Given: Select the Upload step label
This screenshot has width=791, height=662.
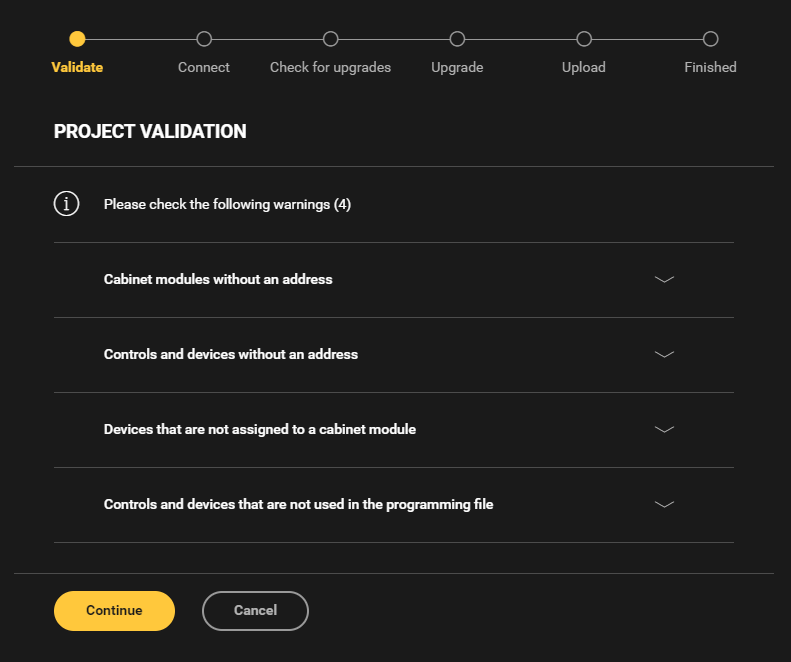Looking at the screenshot, I should (x=584, y=68).
